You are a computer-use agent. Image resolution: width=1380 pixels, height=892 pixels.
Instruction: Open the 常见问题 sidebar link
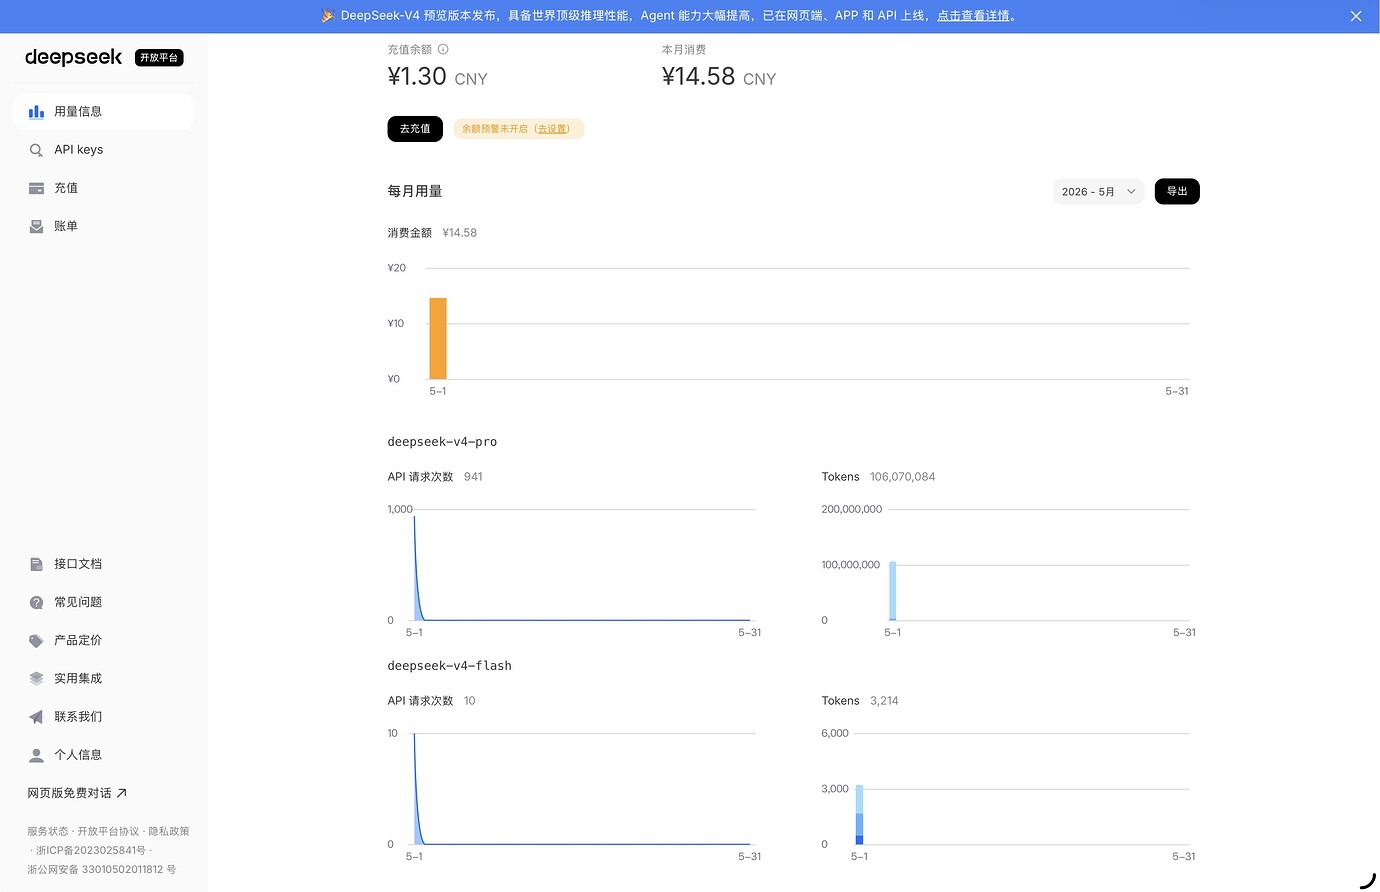click(103, 602)
